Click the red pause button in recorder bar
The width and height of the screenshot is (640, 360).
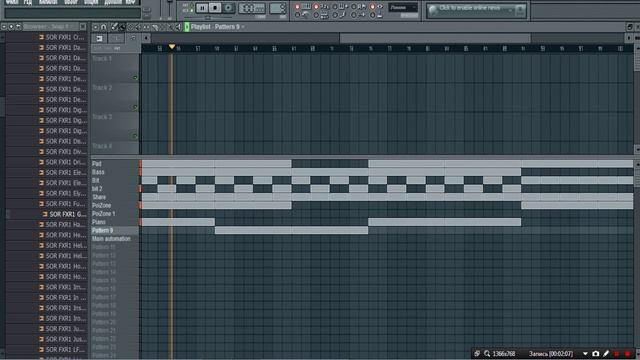coord(617,354)
